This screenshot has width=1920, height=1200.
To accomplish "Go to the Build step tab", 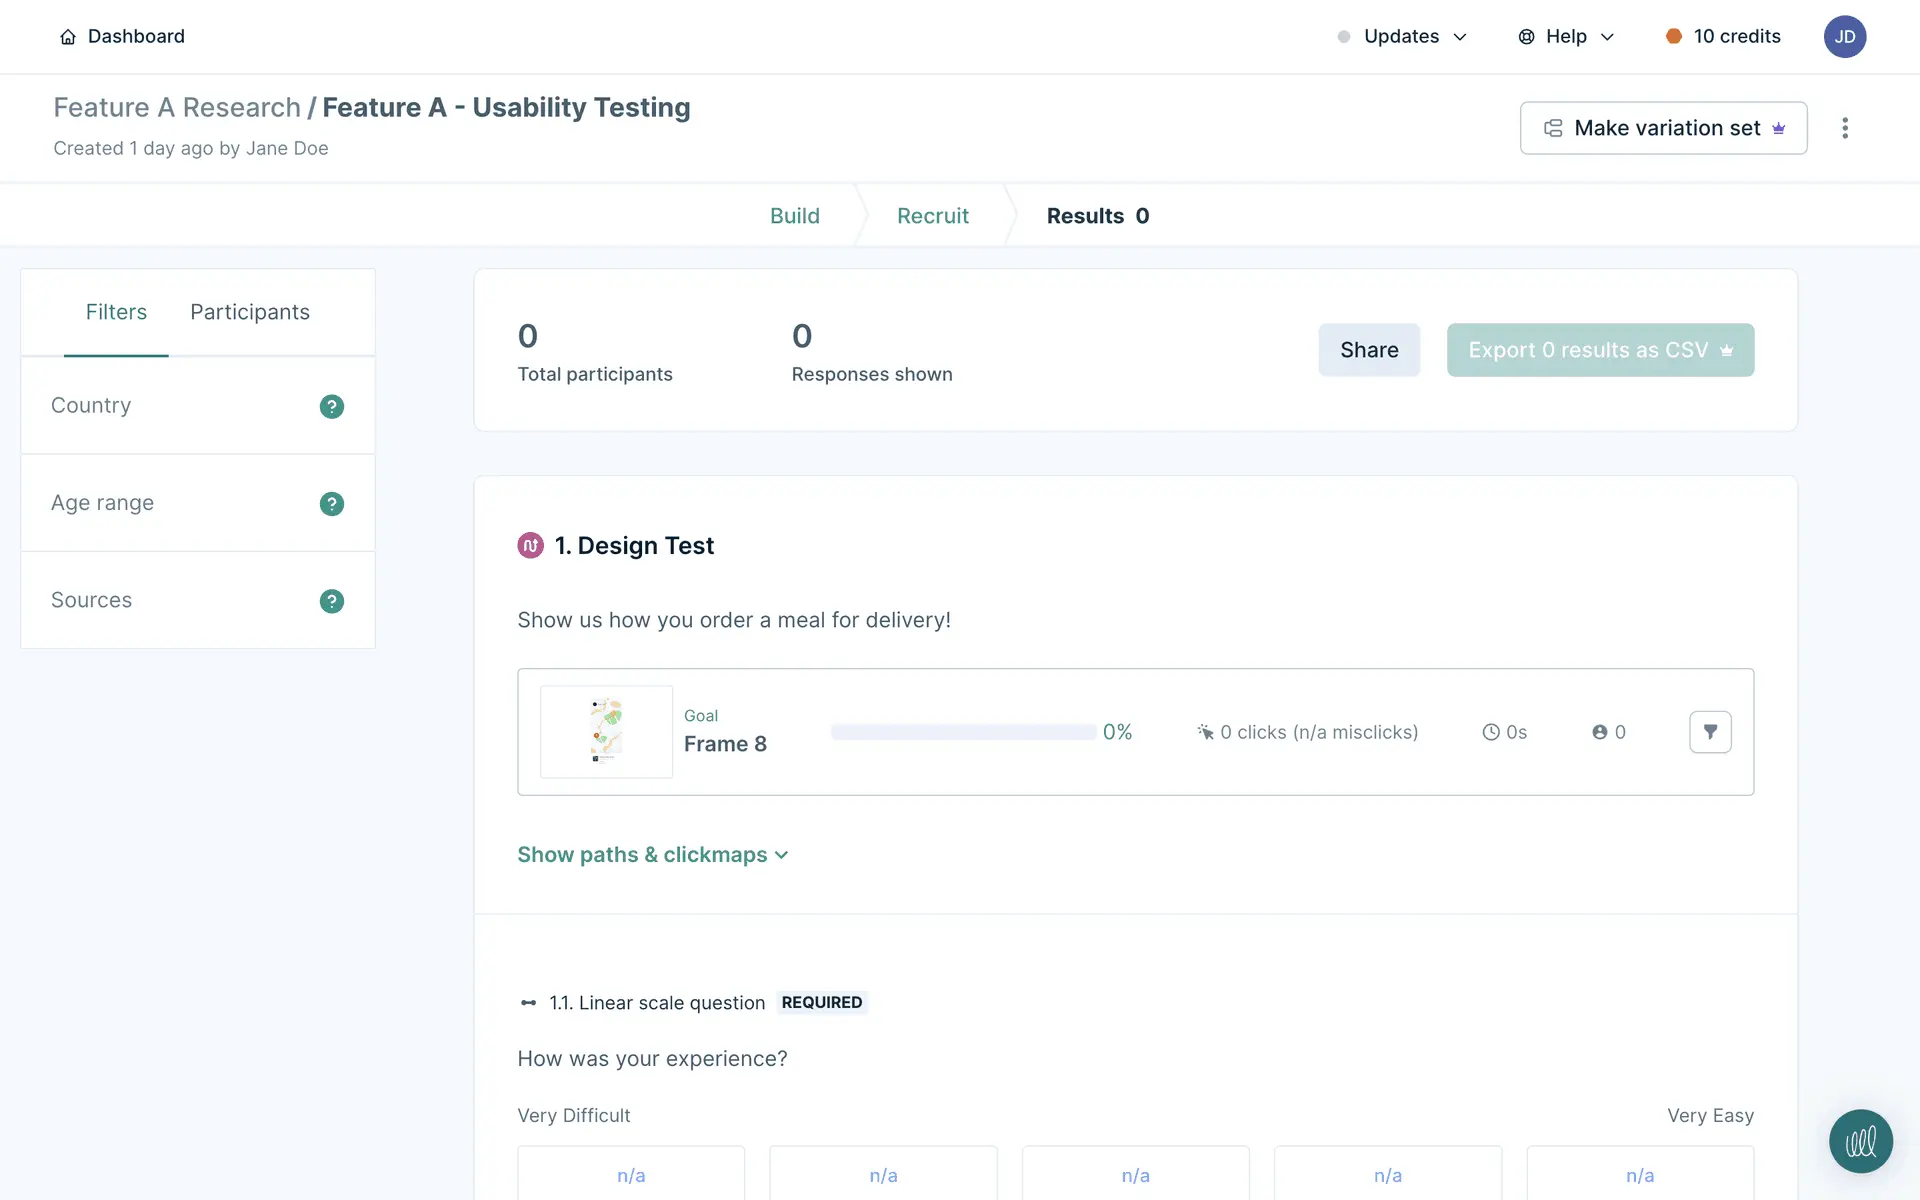I will 794,216.
